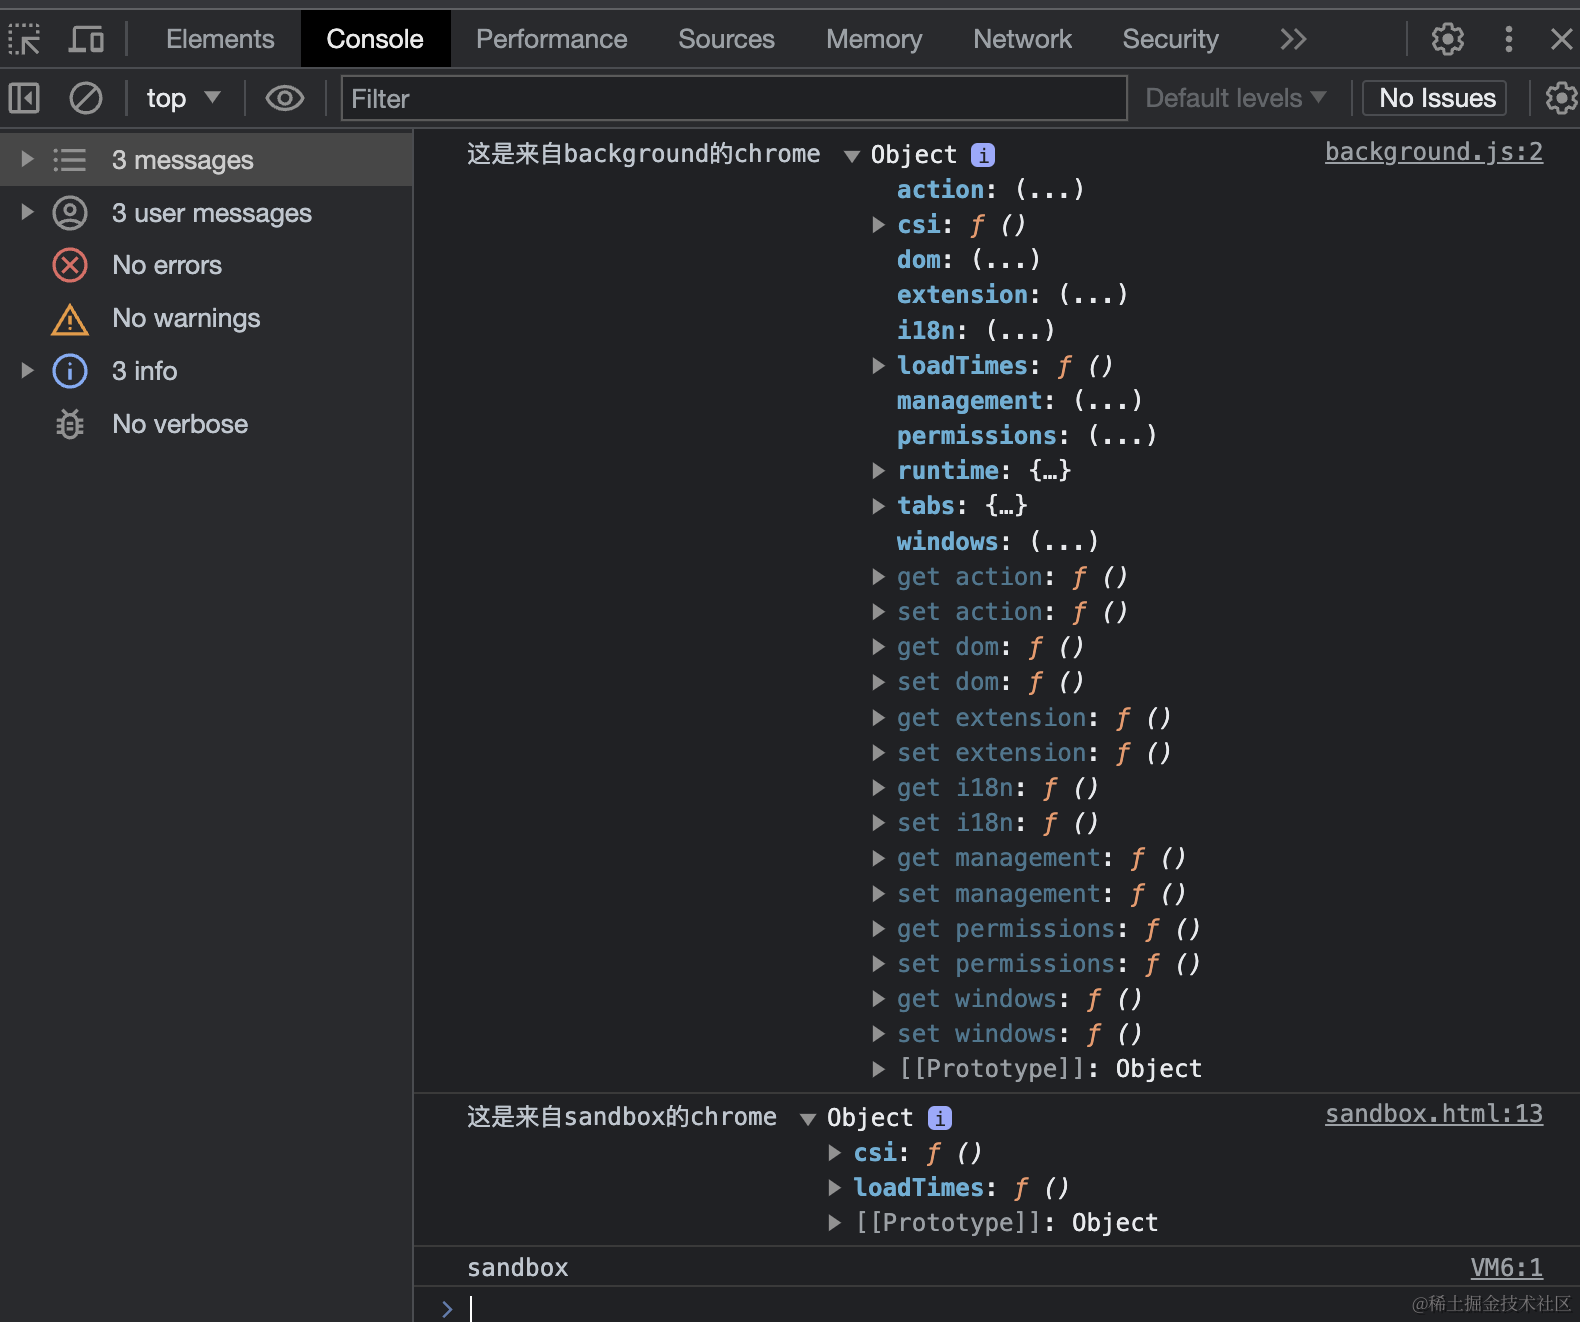
Task: Toggle the console sidebar panel
Action: (24, 98)
